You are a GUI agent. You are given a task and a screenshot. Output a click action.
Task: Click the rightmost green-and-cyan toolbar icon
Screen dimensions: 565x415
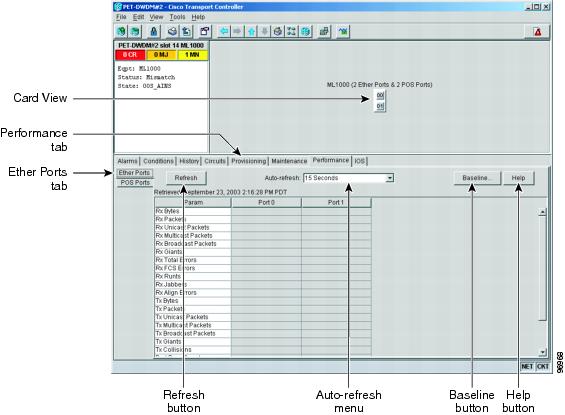point(343,32)
